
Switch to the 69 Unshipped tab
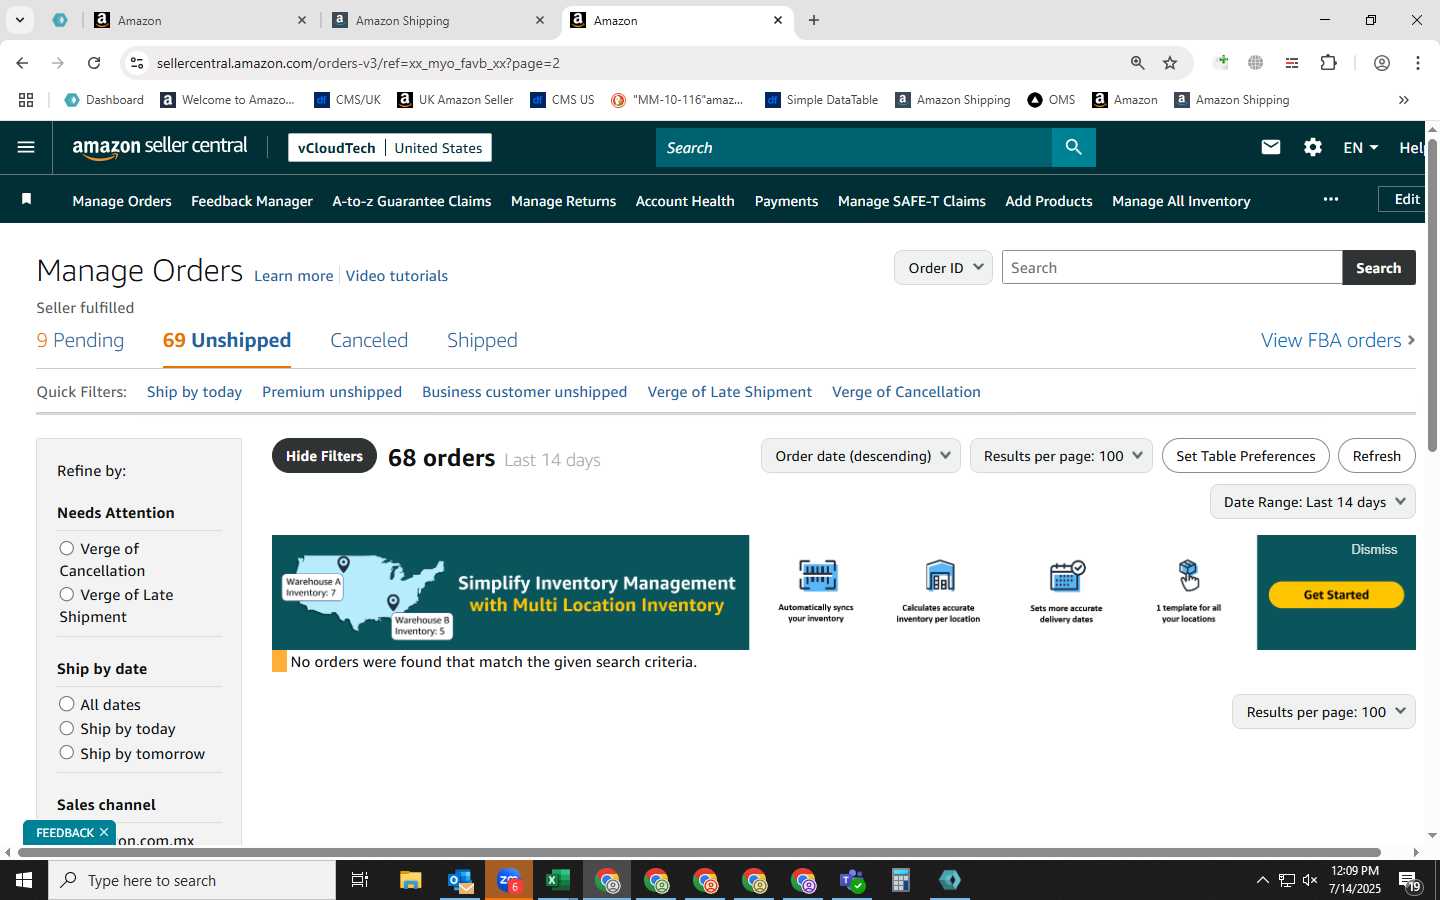pos(227,340)
